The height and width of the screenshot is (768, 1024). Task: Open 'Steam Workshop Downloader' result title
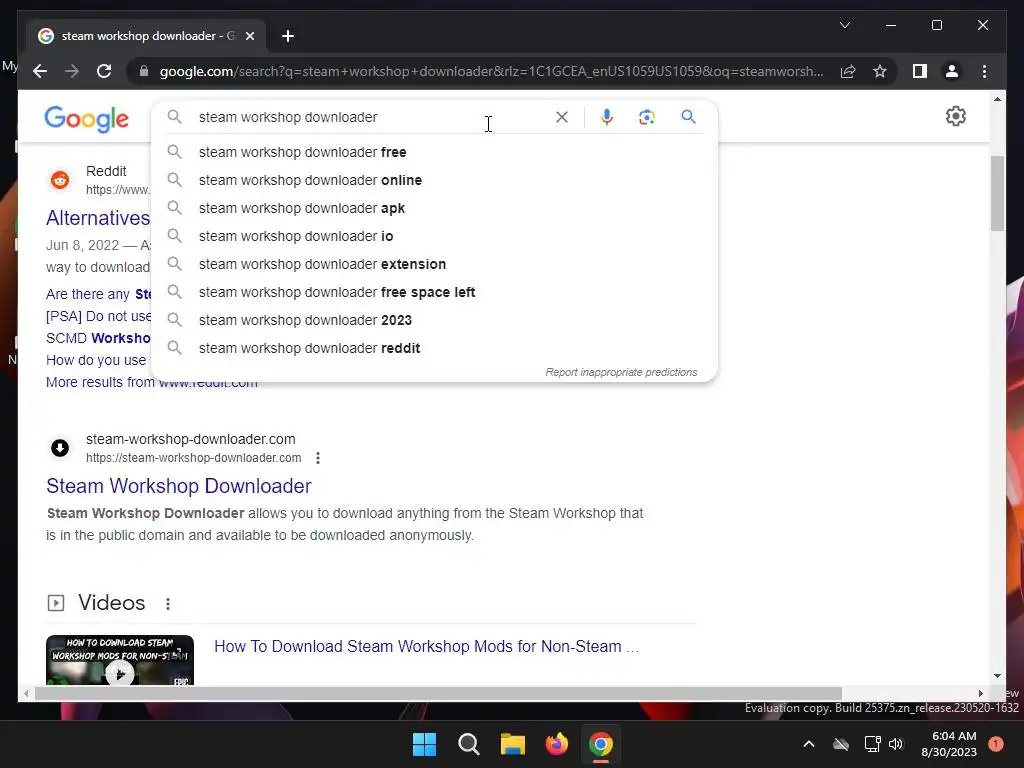pos(178,486)
